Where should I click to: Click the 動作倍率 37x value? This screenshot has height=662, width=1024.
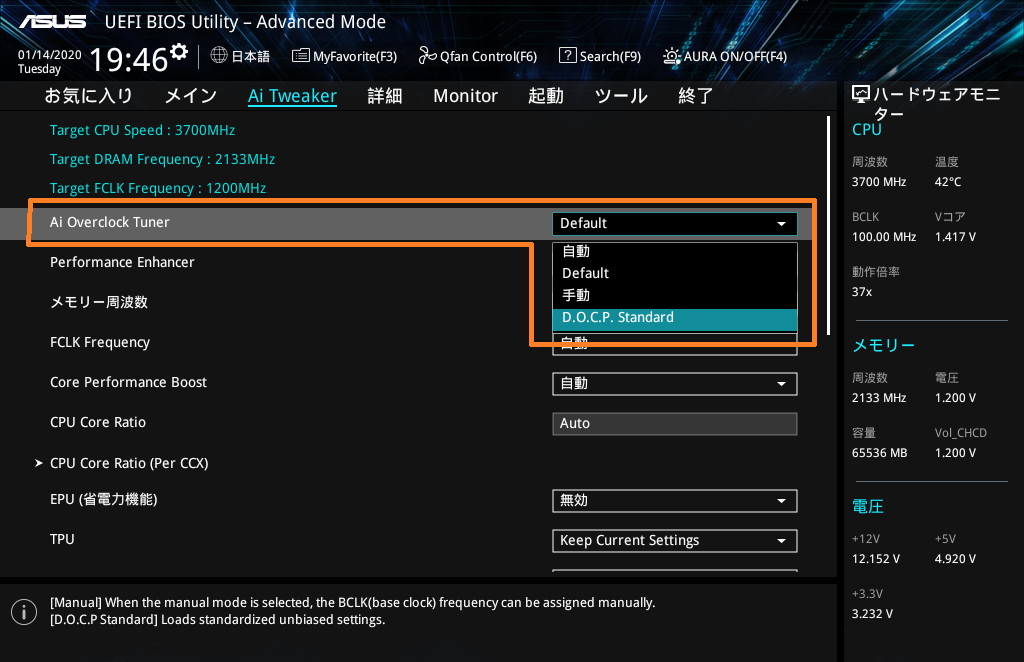(x=862, y=292)
